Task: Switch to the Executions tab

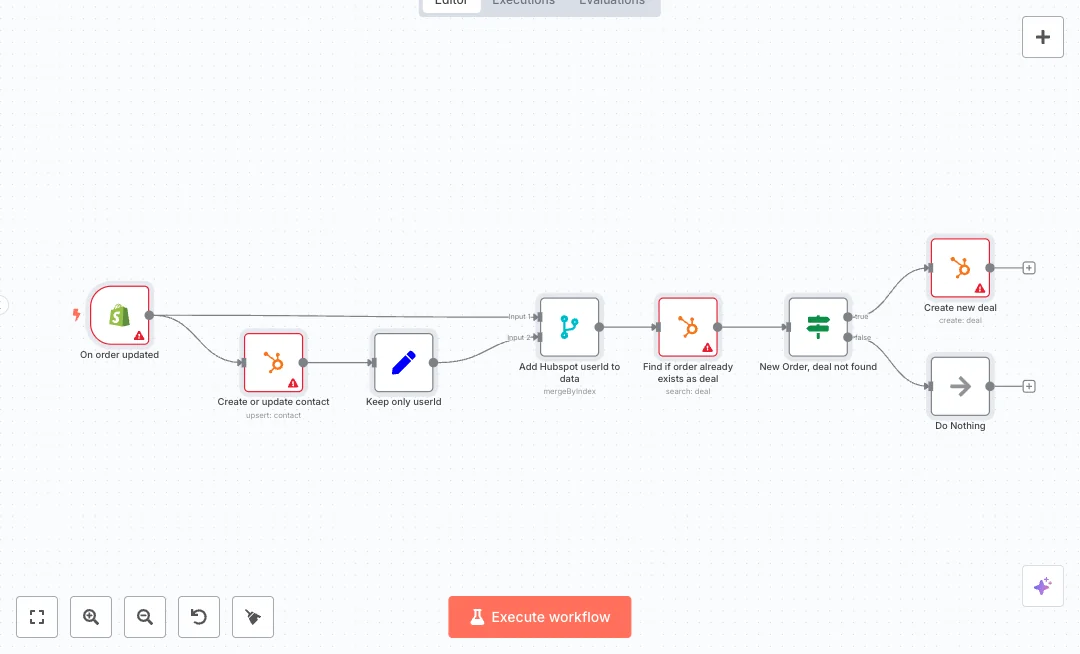Action: (x=523, y=3)
